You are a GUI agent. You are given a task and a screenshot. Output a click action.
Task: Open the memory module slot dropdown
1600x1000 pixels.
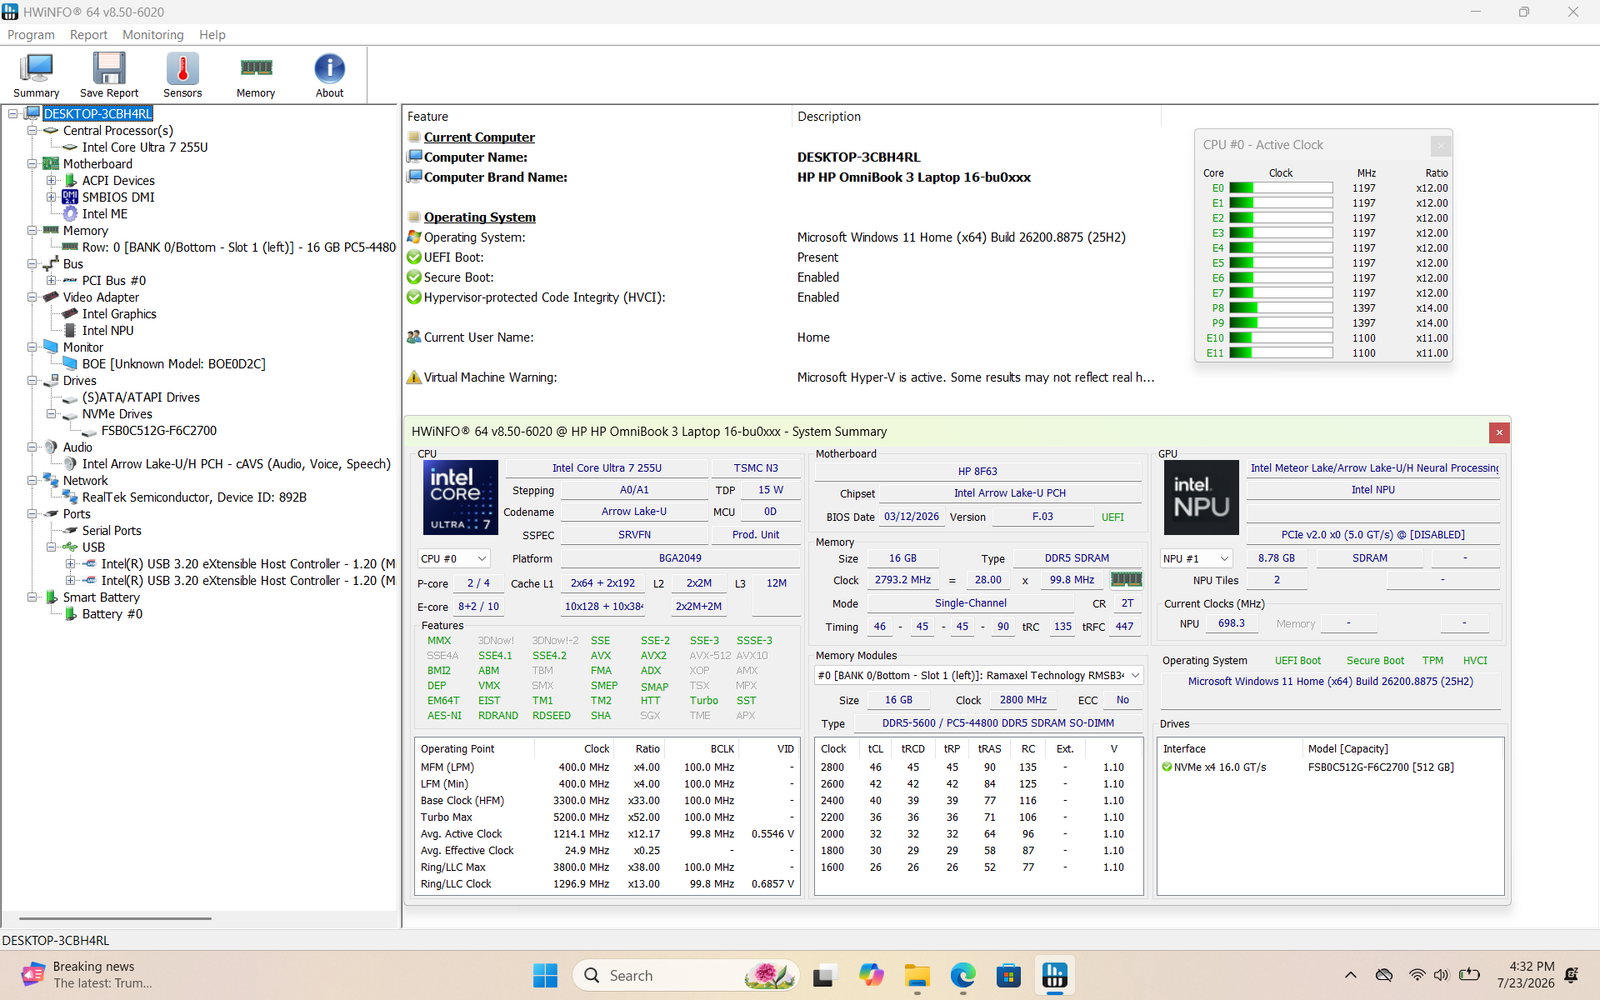[x=979, y=676]
